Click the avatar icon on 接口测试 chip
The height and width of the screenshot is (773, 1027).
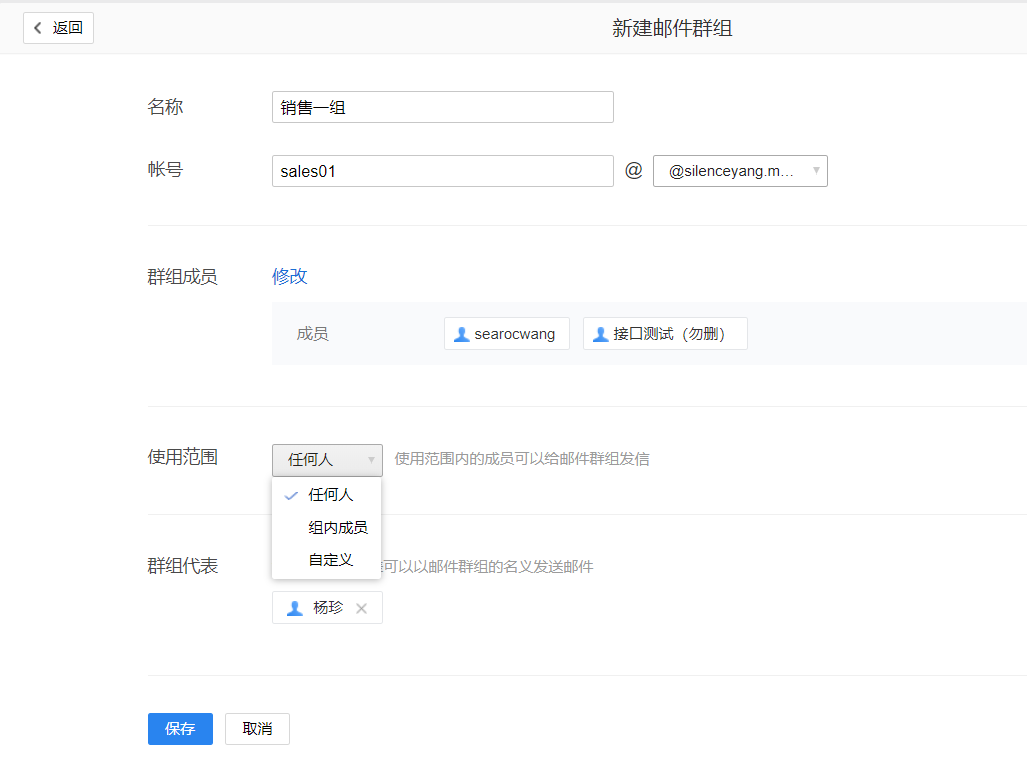point(600,334)
